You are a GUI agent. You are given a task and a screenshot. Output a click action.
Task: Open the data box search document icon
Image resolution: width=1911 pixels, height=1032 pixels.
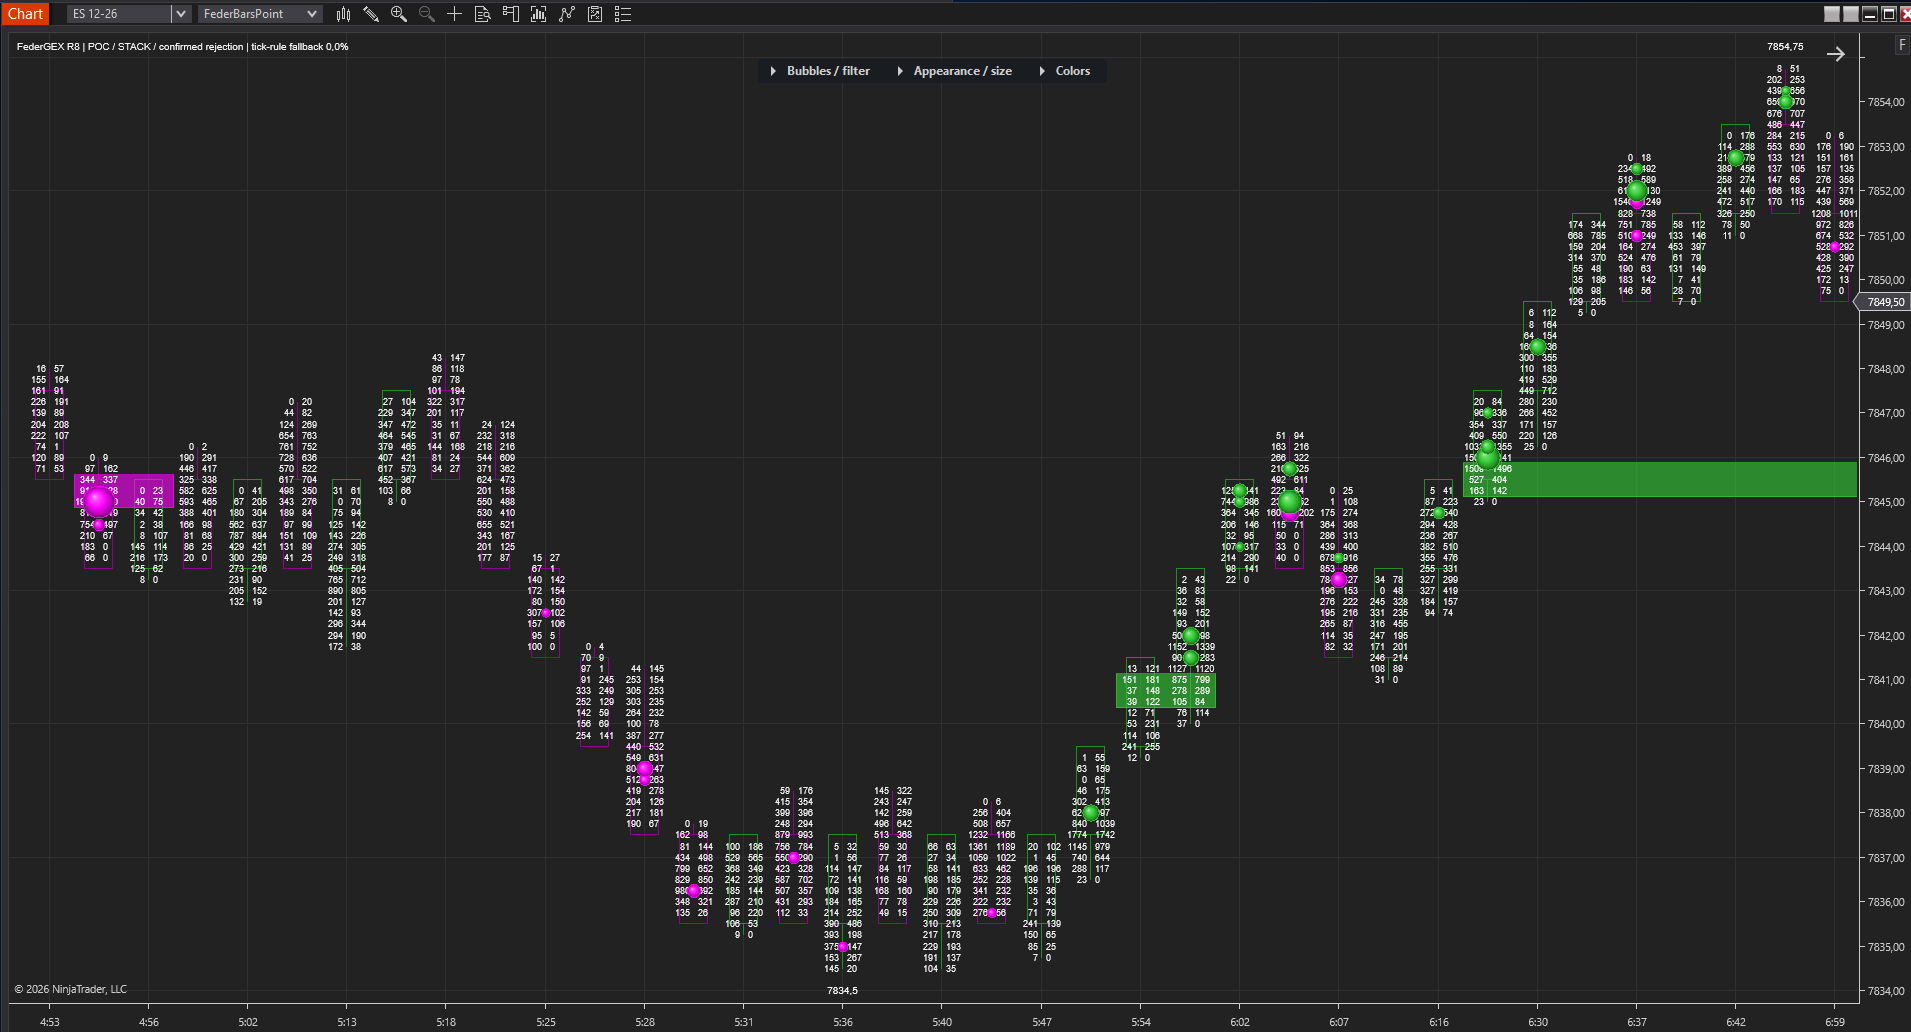coord(482,14)
